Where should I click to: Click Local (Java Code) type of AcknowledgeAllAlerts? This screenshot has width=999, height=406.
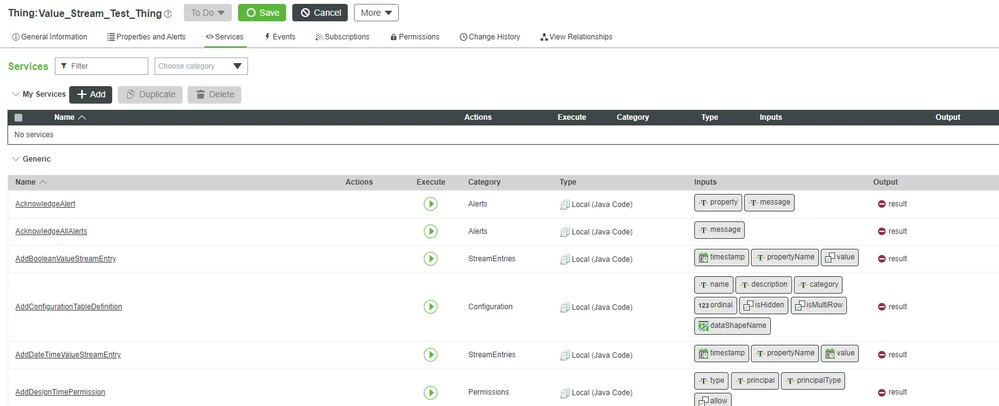tap(596, 231)
